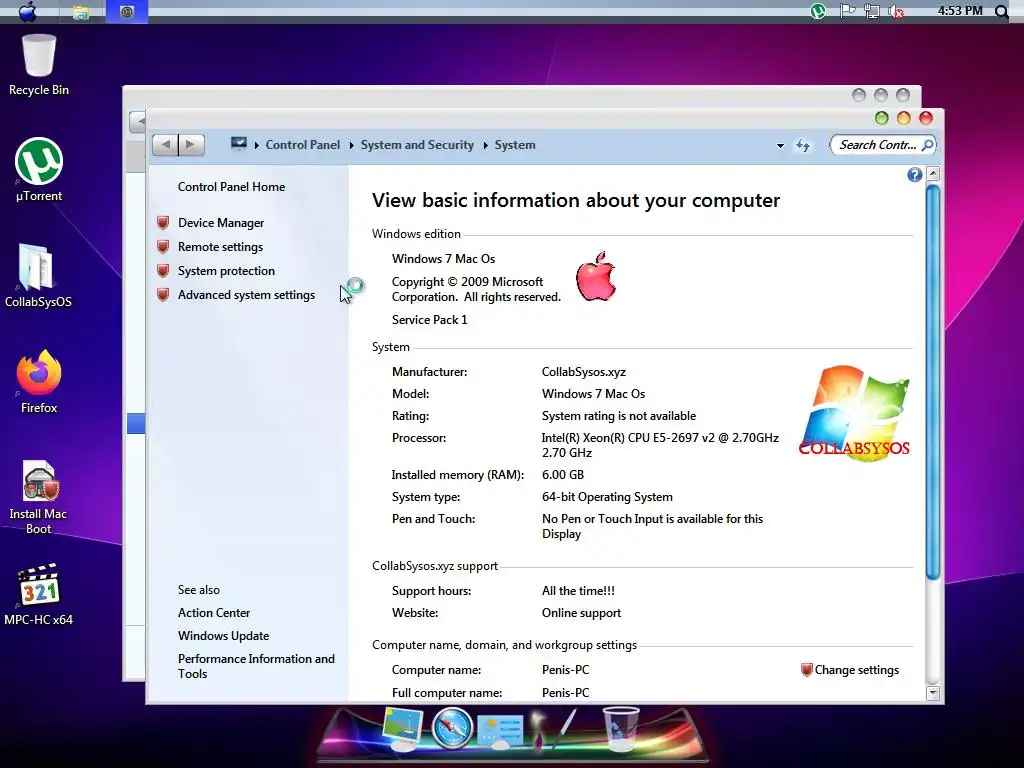Click the 6.00 GB memory value
Screen dimensions: 1024x768
[563, 475]
